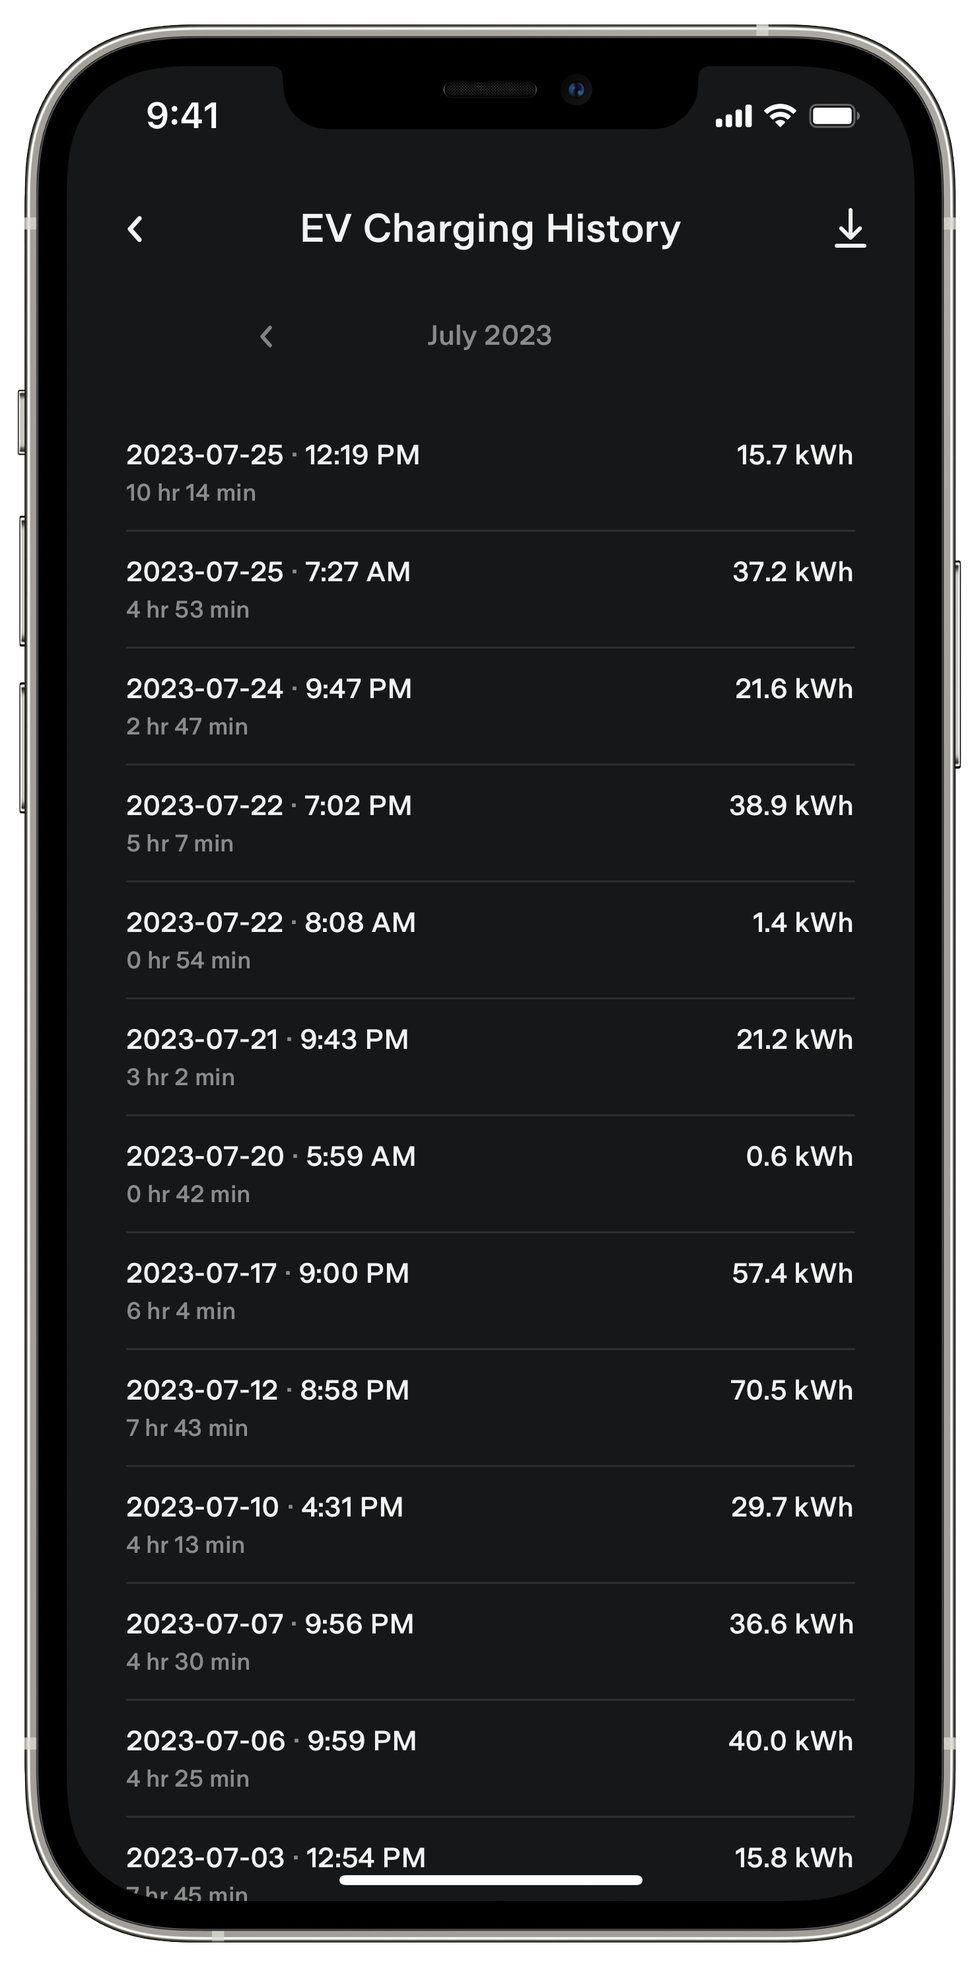The image size is (980, 1967).
Task: Open the 1.4 kWh session on 2023-07-22
Action: (x=490, y=940)
